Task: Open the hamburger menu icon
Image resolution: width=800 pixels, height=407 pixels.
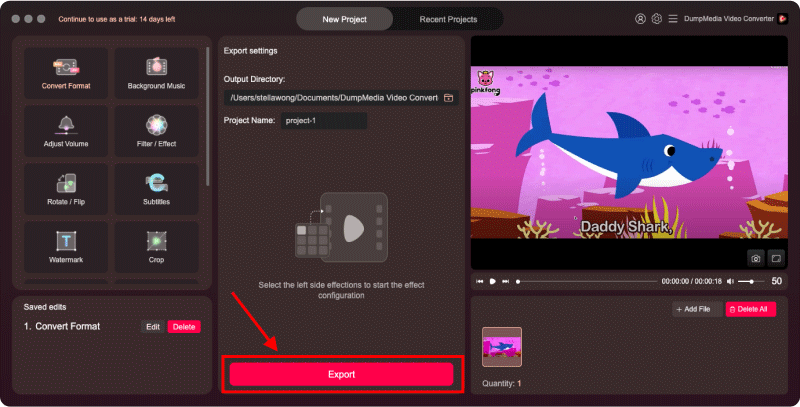Action: tap(673, 19)
